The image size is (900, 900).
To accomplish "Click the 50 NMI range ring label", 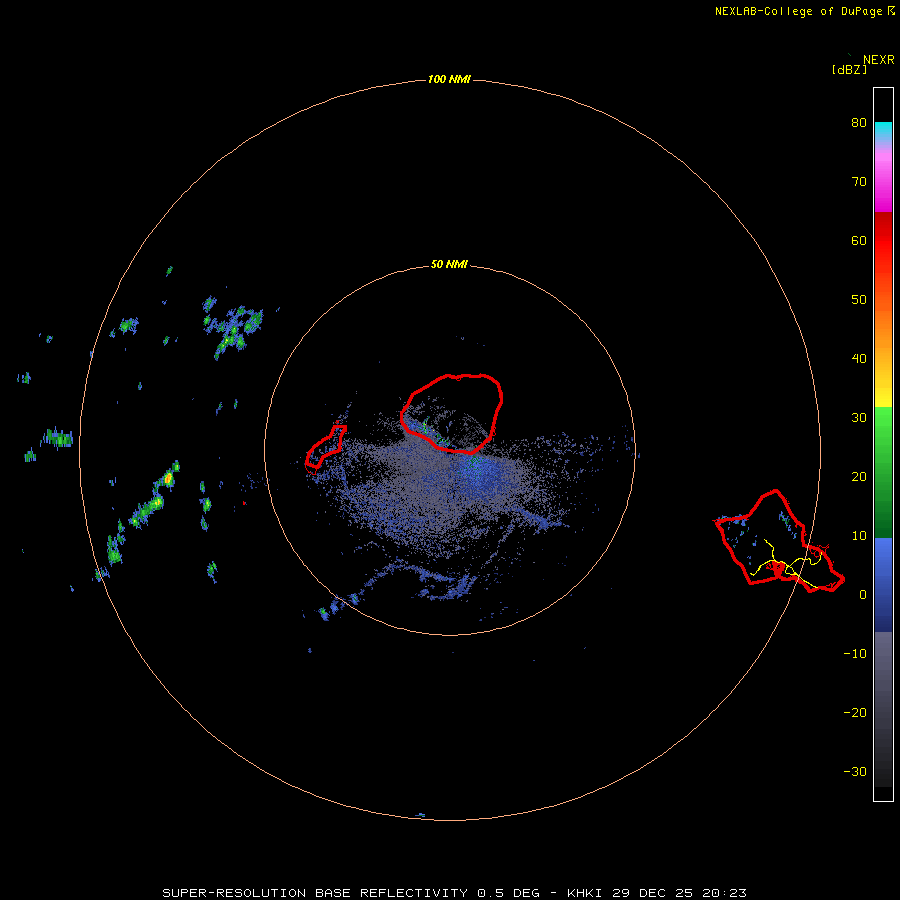I will (x=449, y=265).
